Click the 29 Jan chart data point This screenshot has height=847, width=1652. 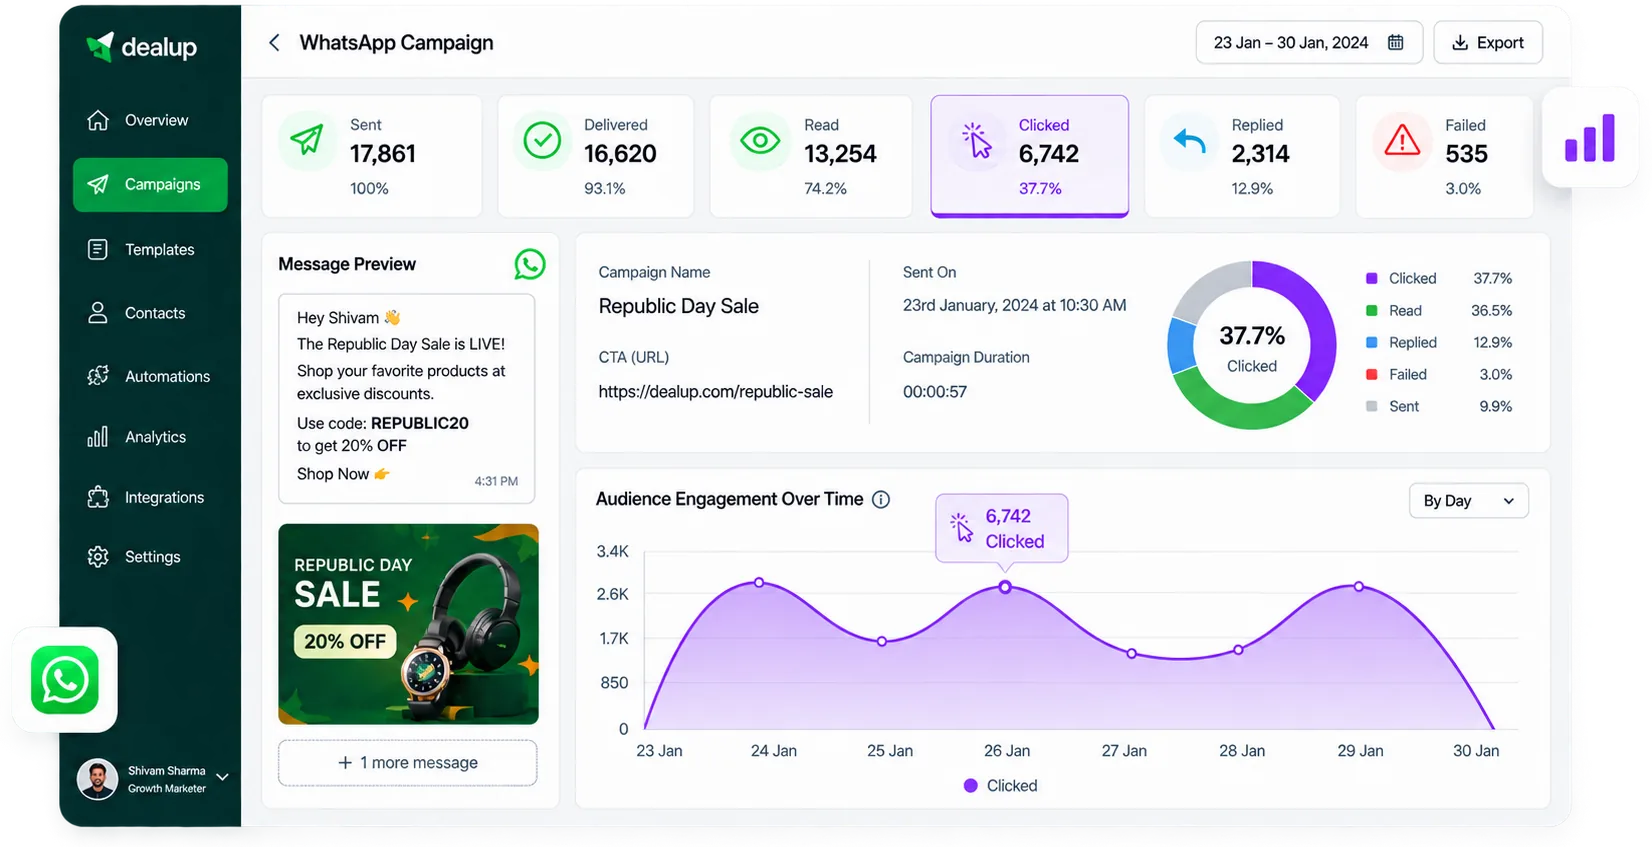coord(1359,586)
